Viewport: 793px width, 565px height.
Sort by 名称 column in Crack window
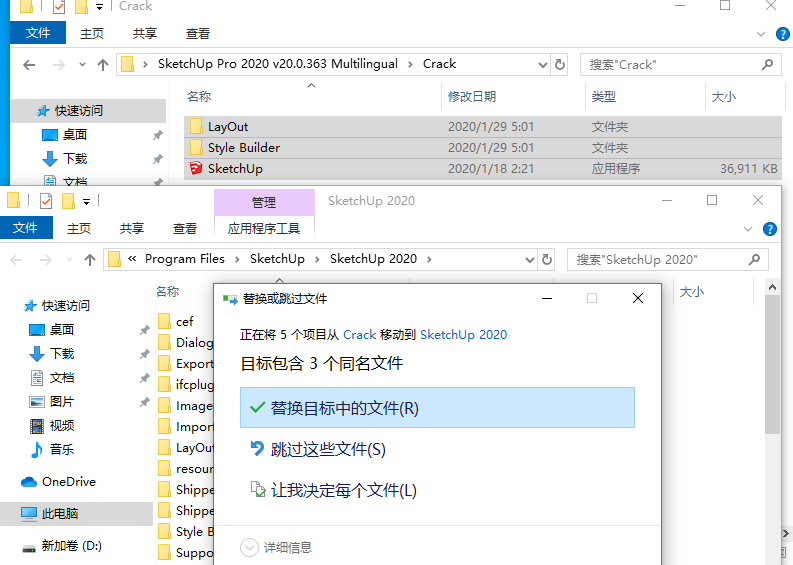point(199,97)
